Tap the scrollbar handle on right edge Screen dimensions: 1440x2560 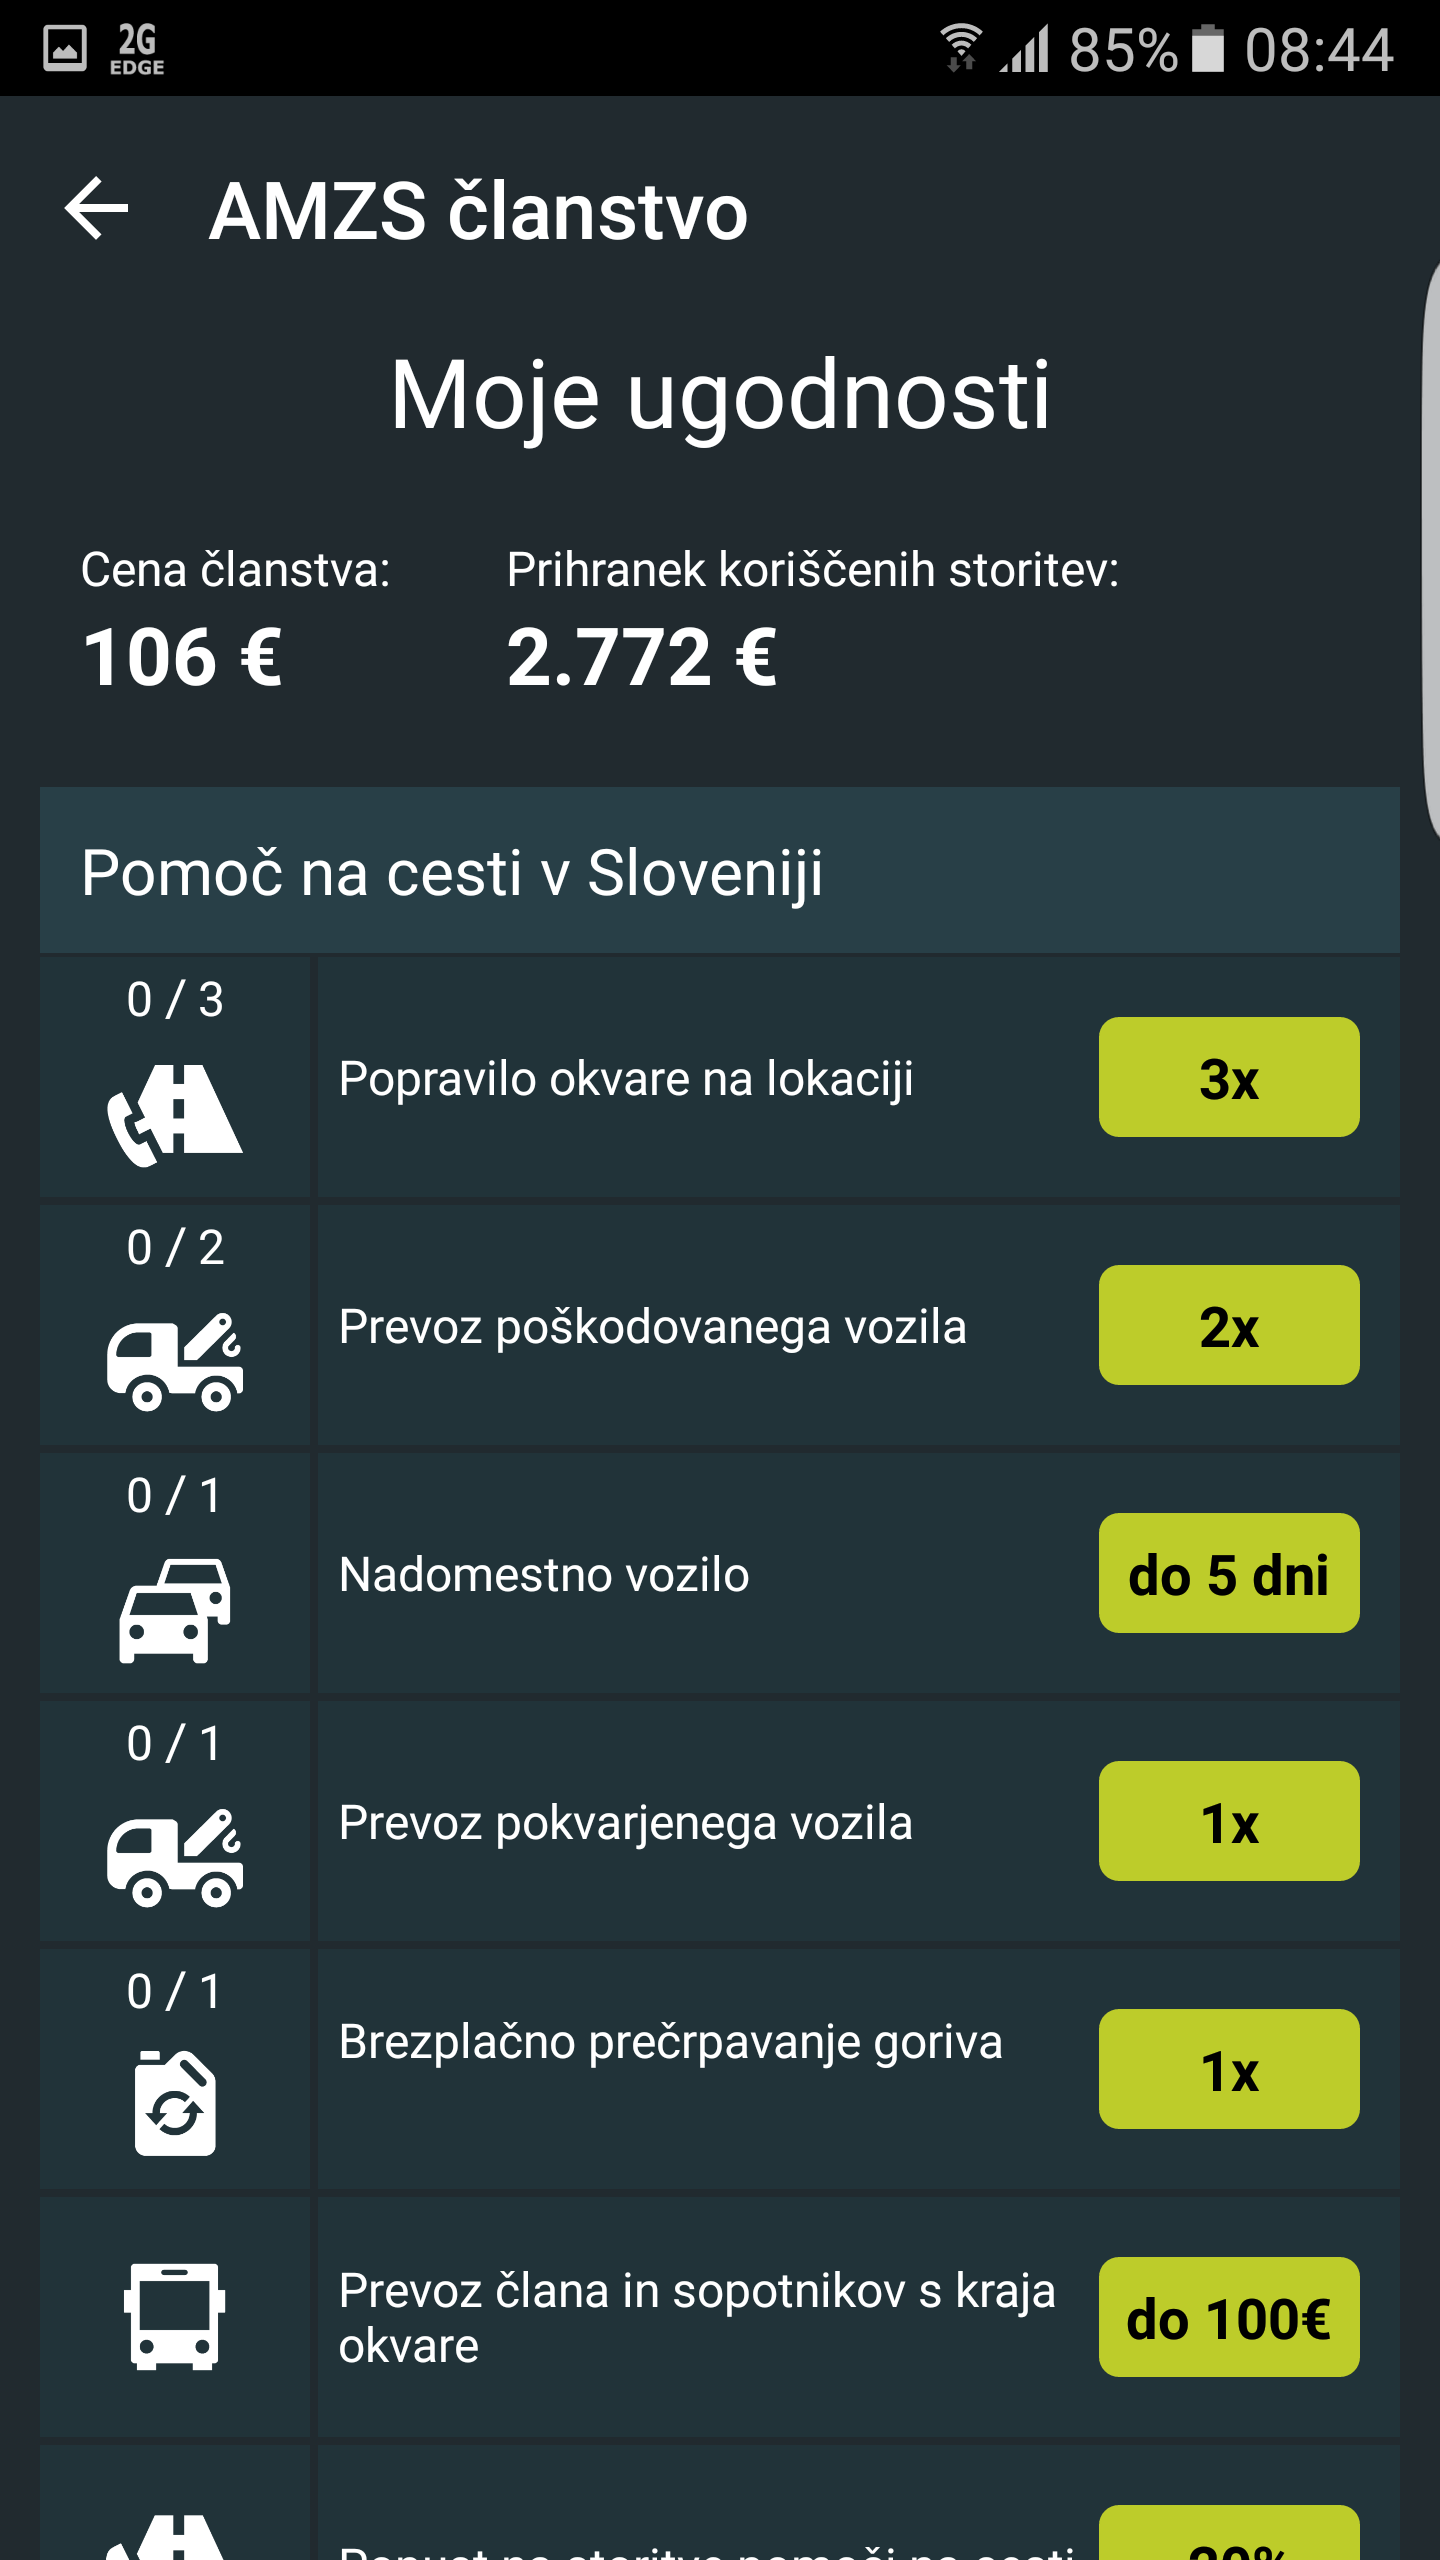[x=1430, y=550]
